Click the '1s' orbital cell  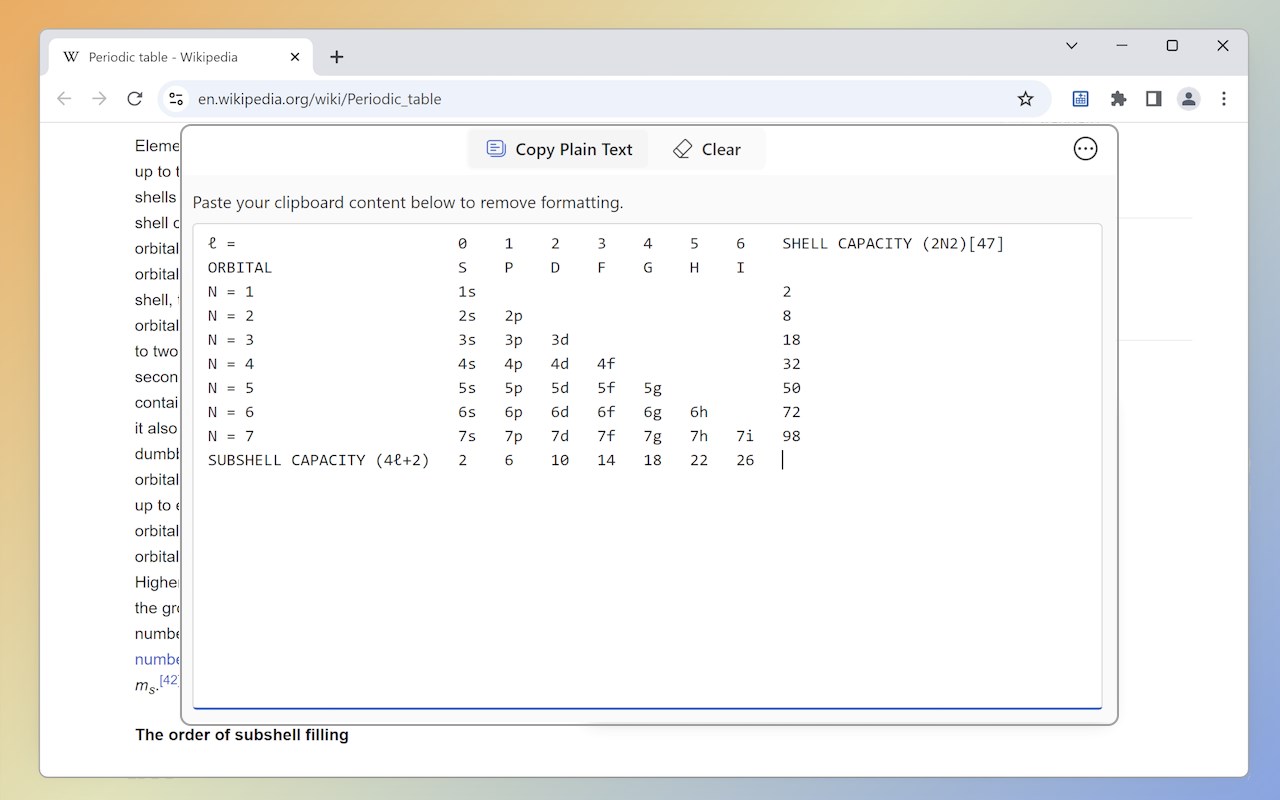467,291
